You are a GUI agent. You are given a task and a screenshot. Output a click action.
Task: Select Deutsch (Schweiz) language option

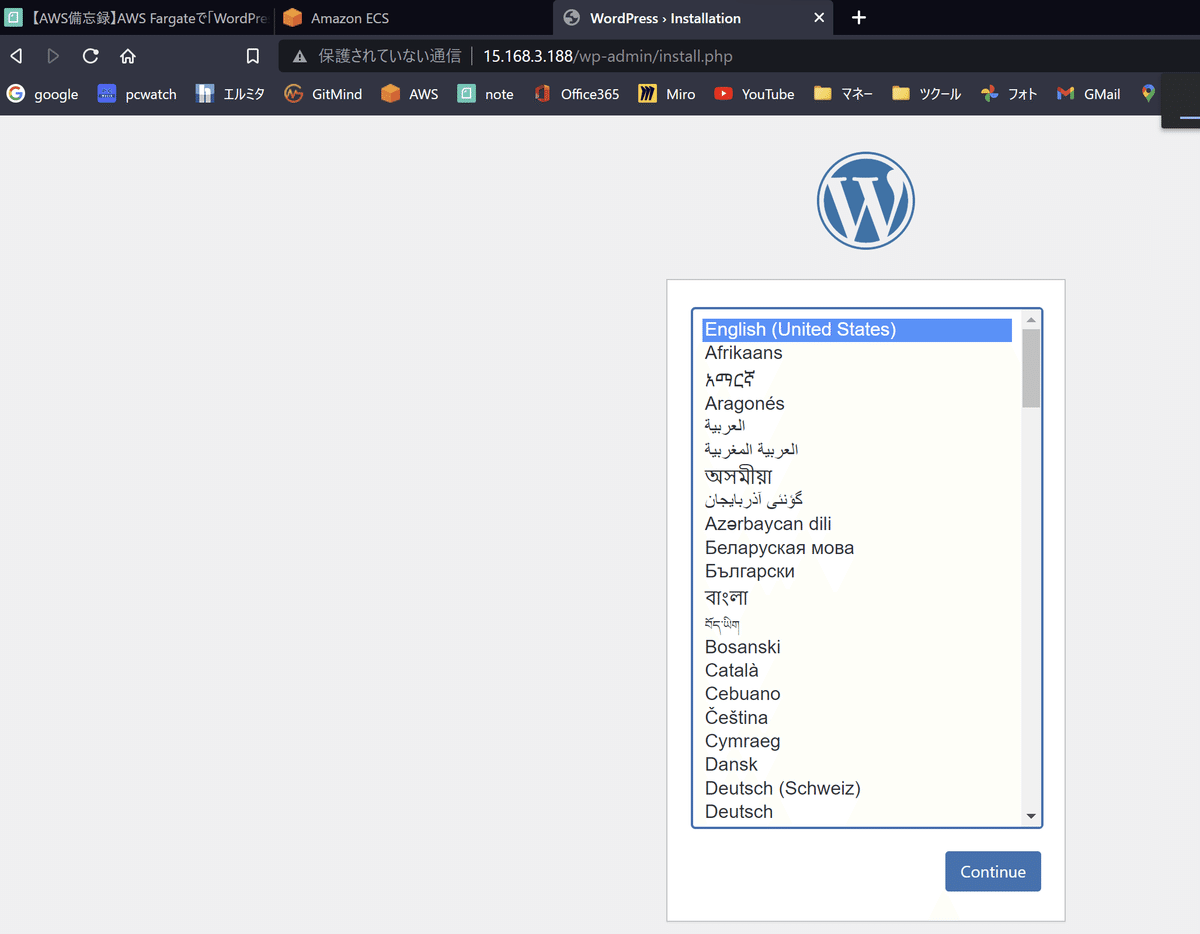click(857, 788)
